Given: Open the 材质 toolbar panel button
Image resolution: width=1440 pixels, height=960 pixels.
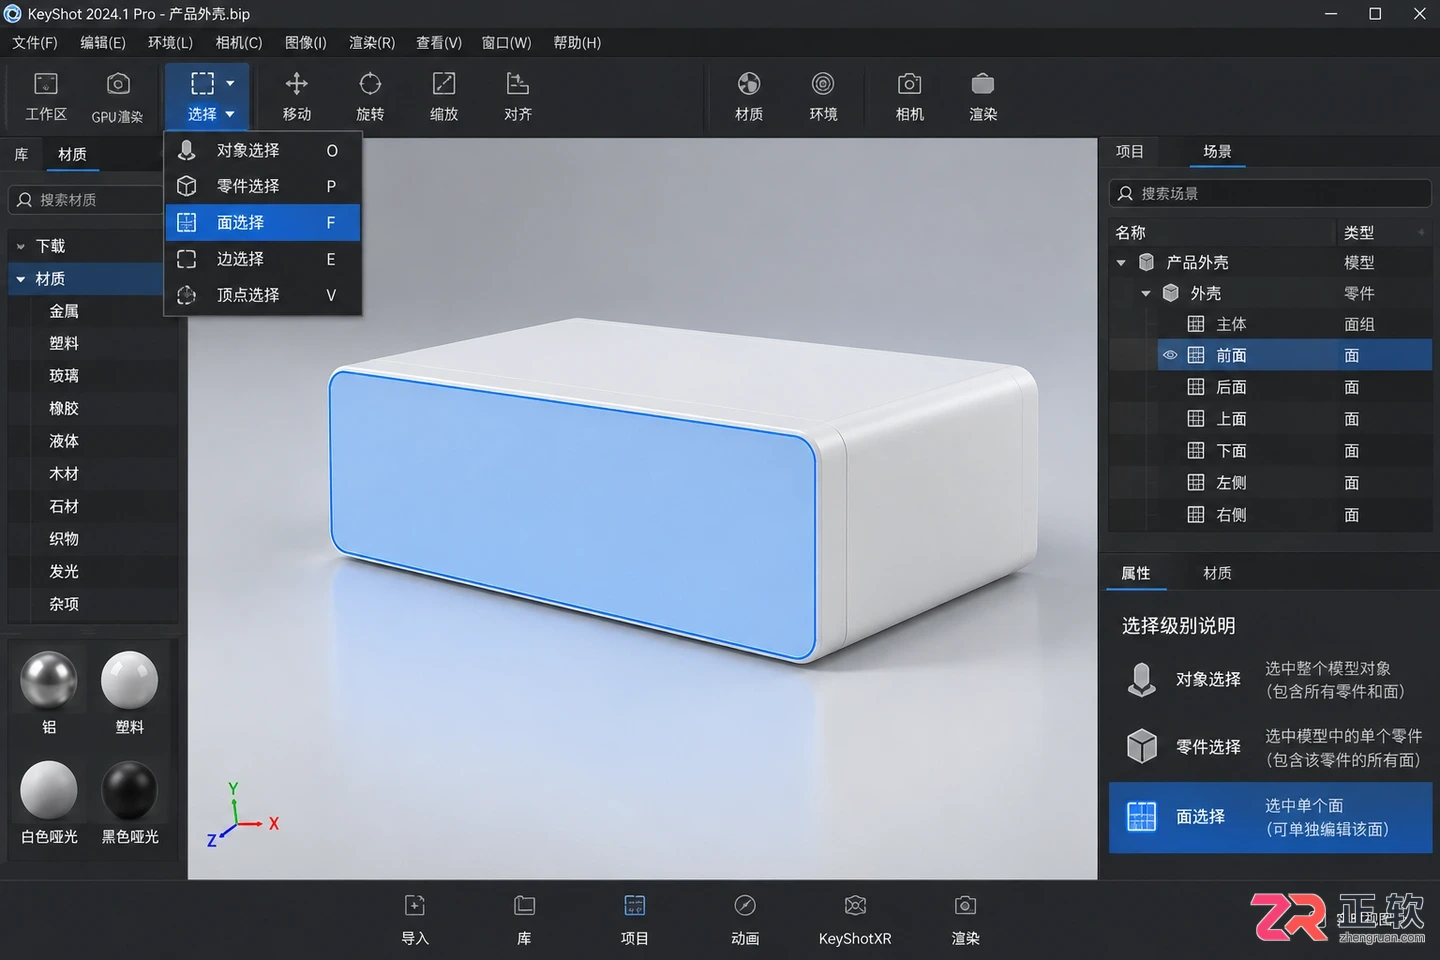Looking at the screenshot, I should point(749,97).
